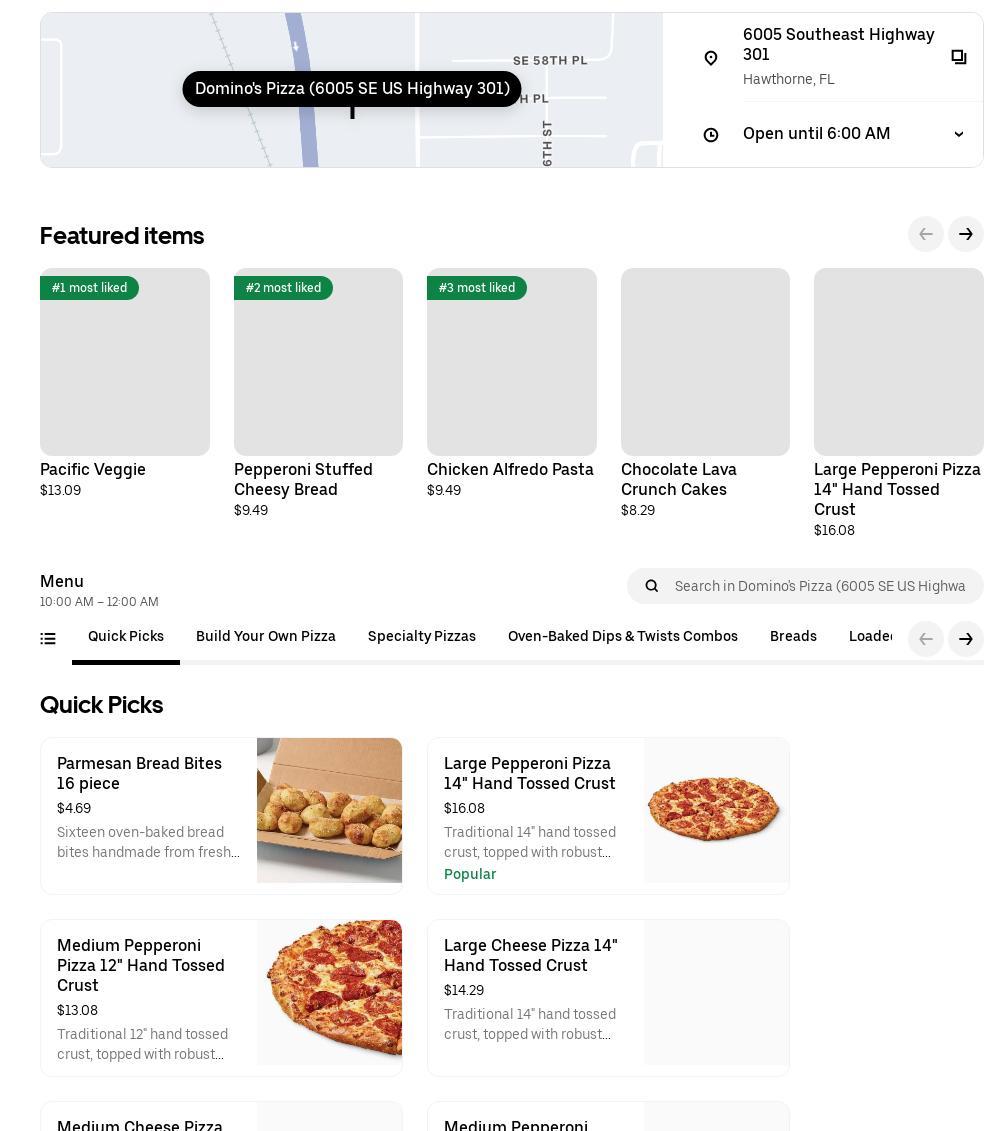Open Pepperoni Stuffed Cheesy Bread featured item
The height and width of the screenshot is (1131, 1004).
(318, 362)
